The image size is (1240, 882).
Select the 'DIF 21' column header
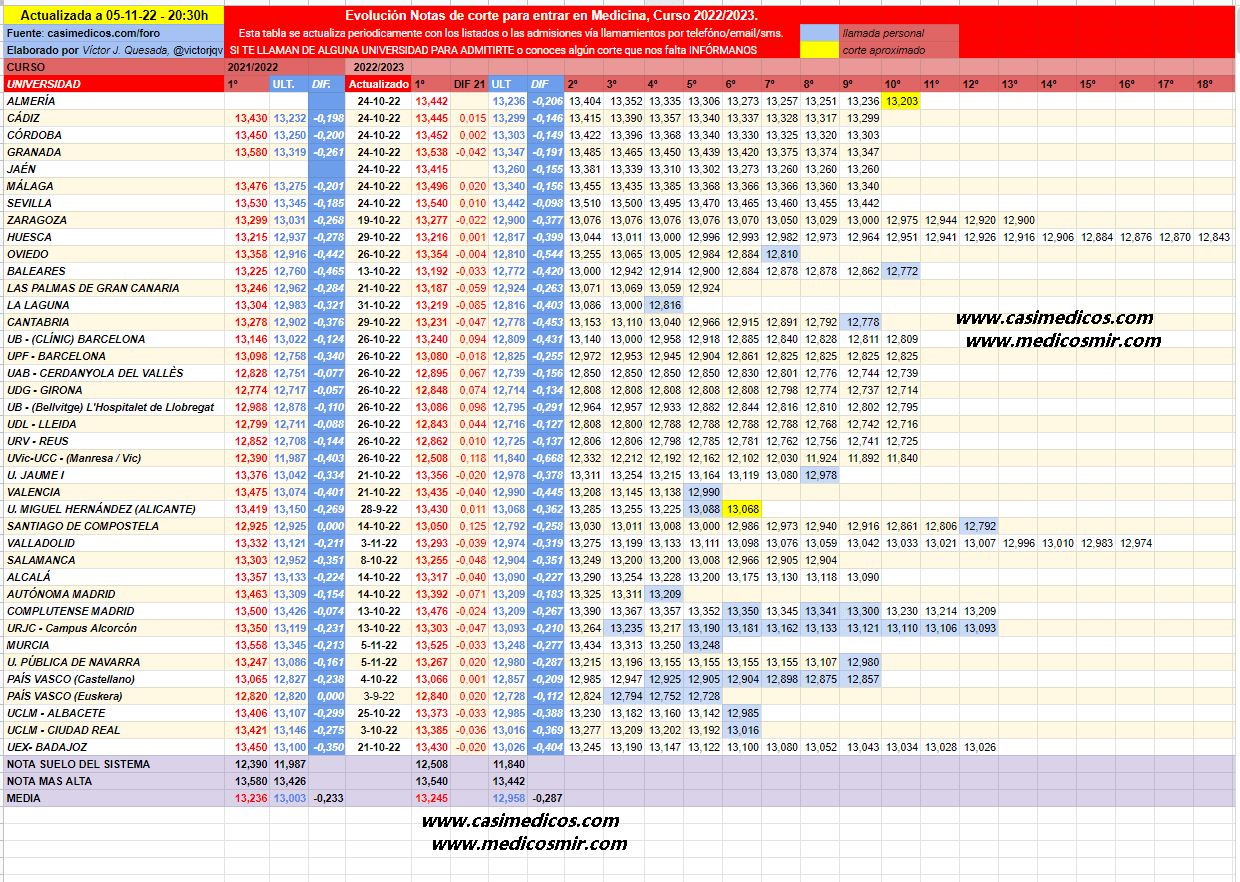pos(469,84)
